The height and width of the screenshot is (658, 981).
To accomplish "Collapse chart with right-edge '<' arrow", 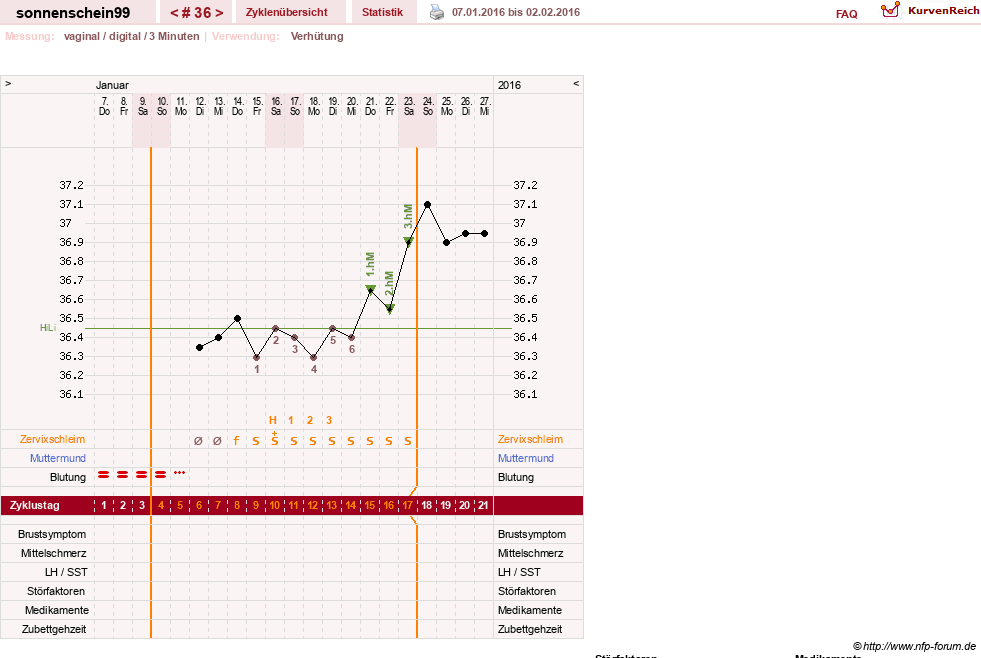I will [x=576, y=84].
